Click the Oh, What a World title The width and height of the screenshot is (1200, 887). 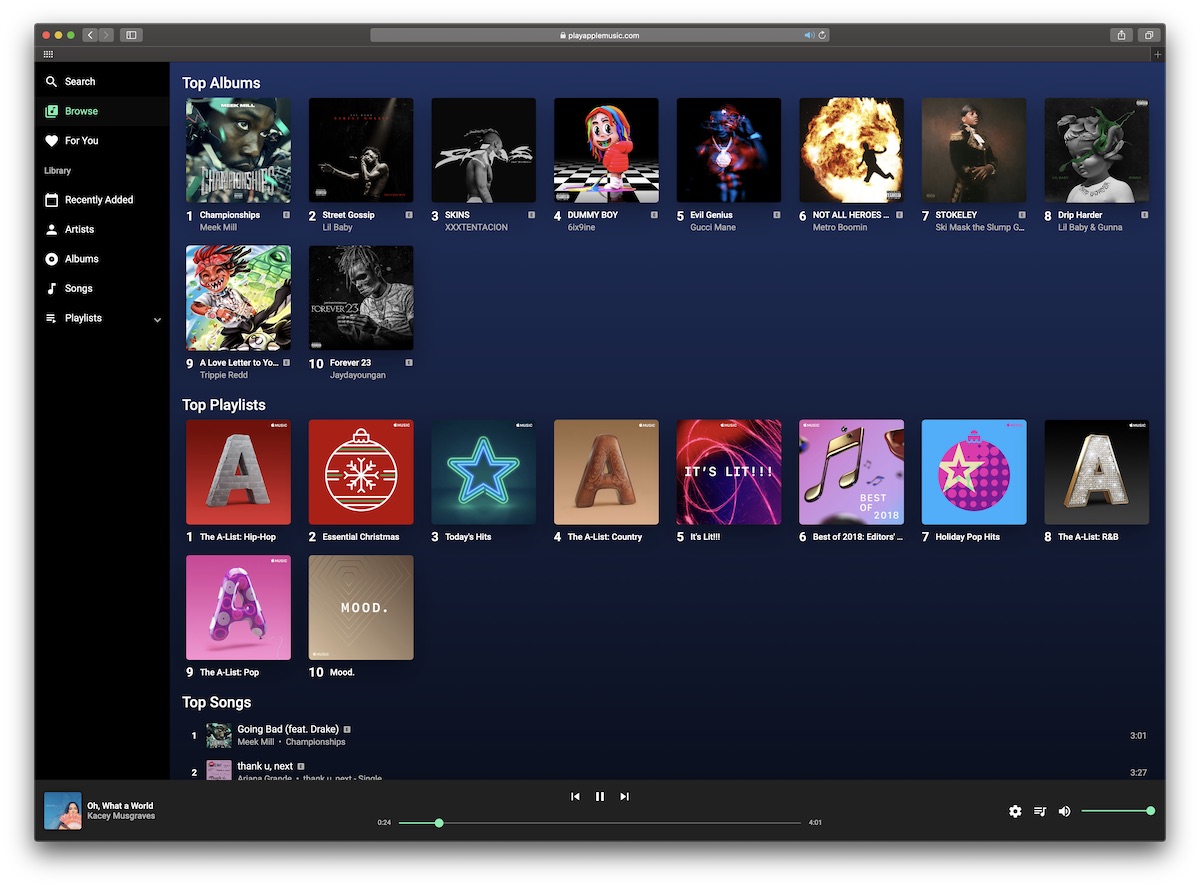(120, 806)
